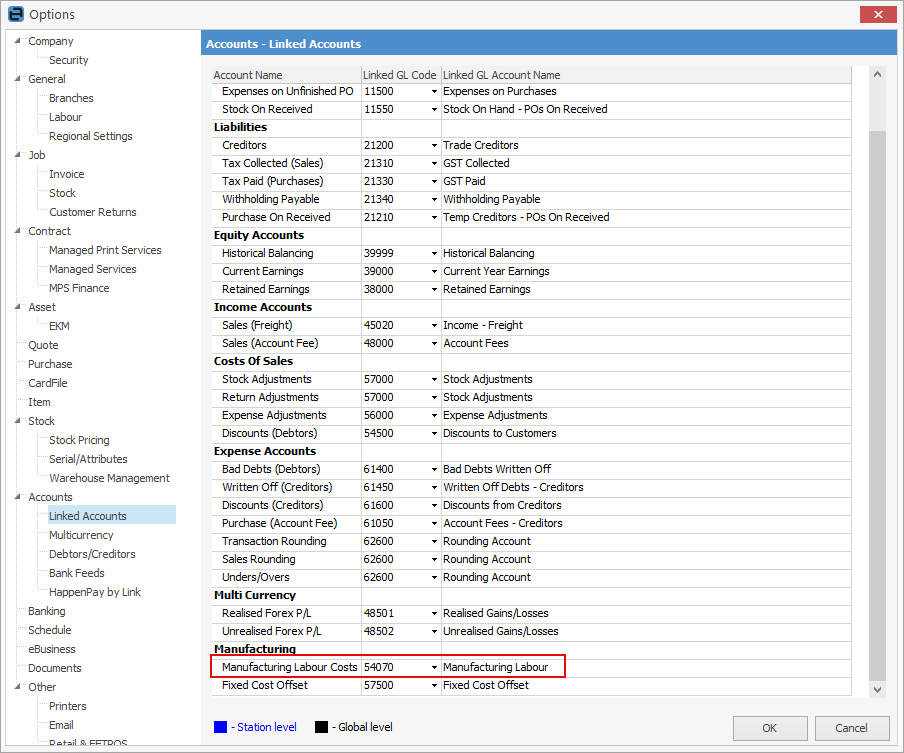The height and width of the screenshot is (753, 904).
Task: Click the 'Unrealised Gains/Losses' linked account name
Action: (500, 631)
